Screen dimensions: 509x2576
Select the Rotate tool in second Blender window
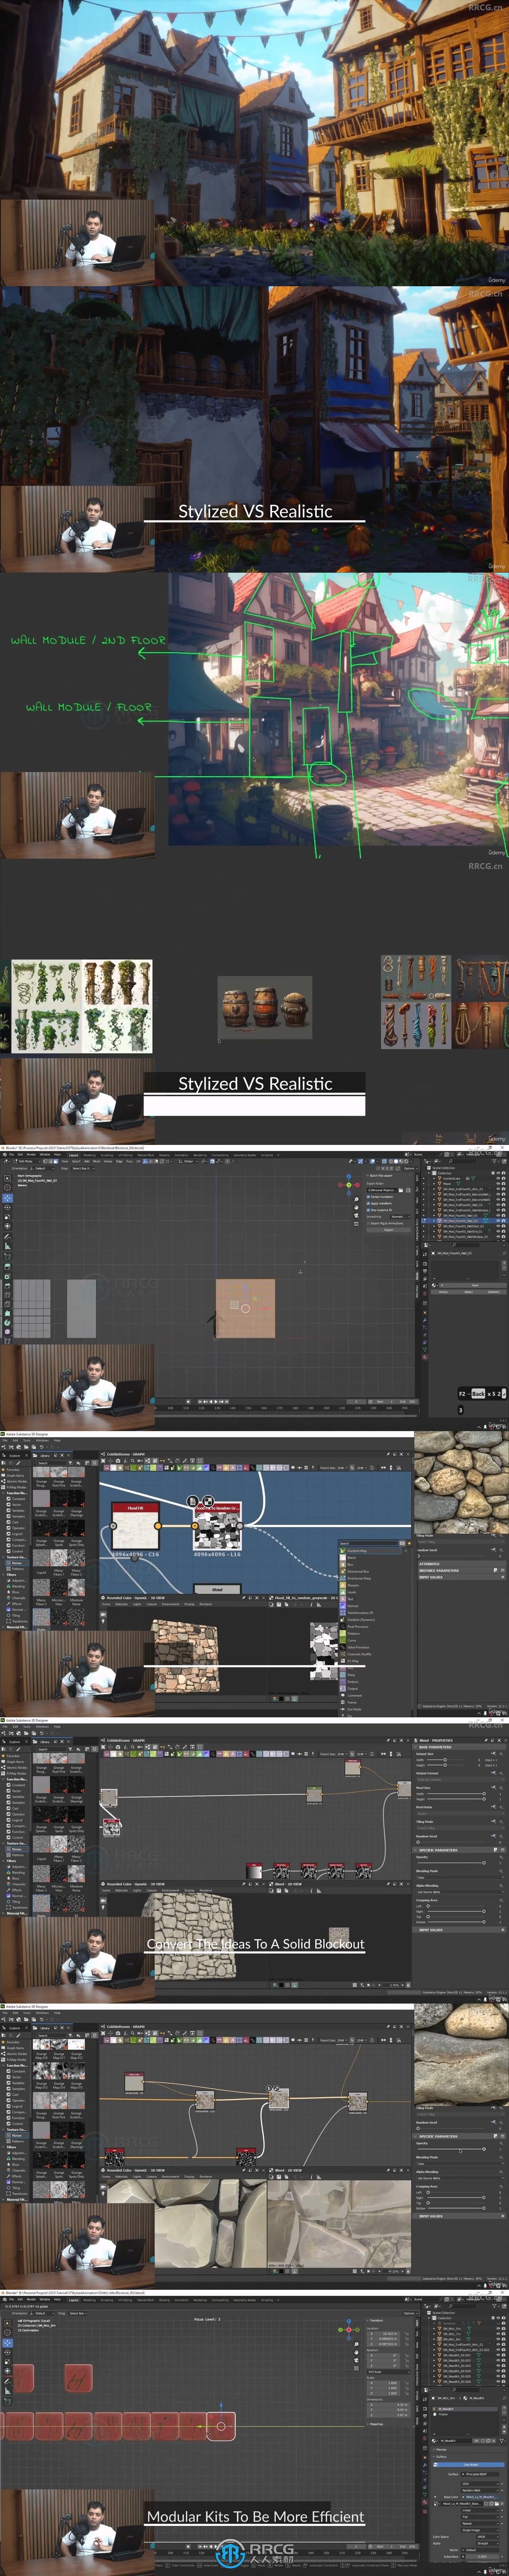click(8, 2353)
